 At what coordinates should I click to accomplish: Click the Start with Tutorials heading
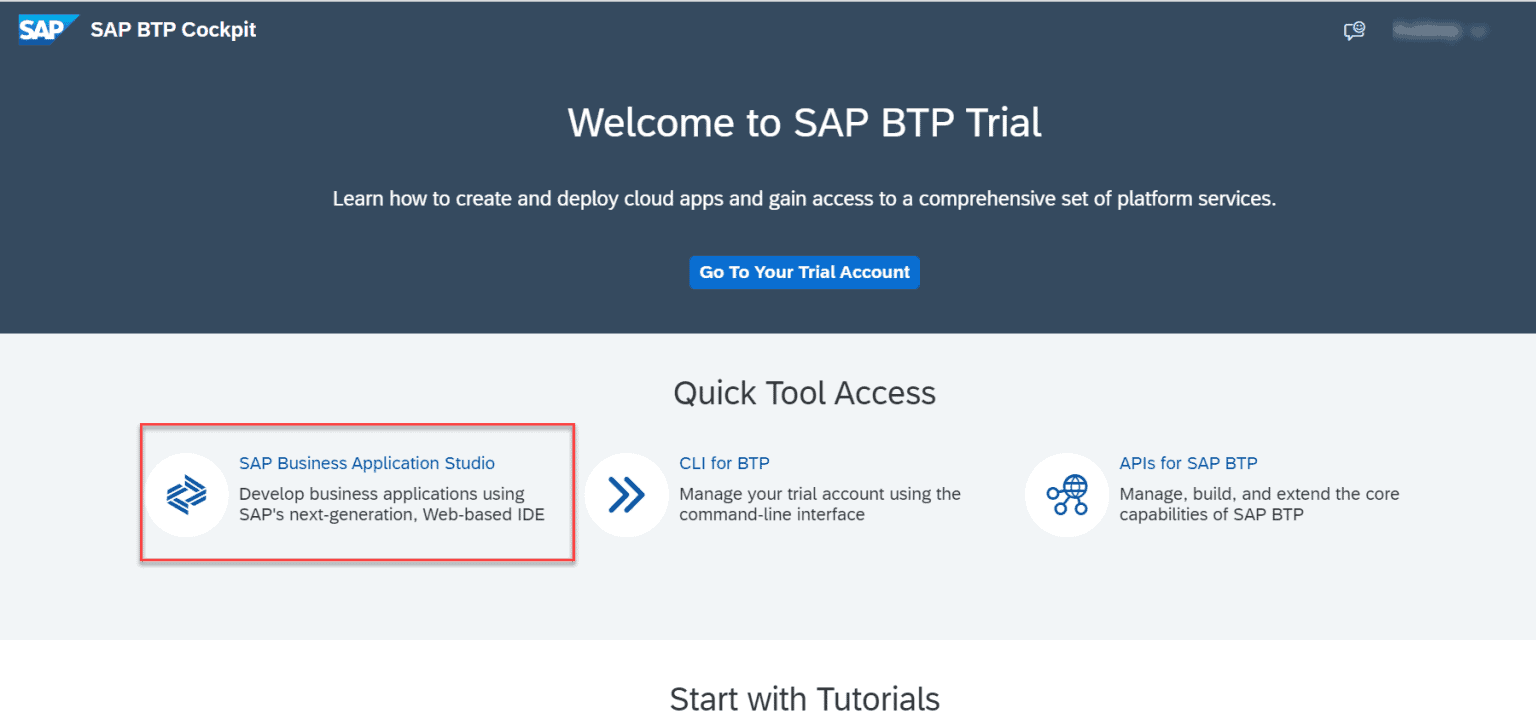pyautogui.click(x=804, y=699)
